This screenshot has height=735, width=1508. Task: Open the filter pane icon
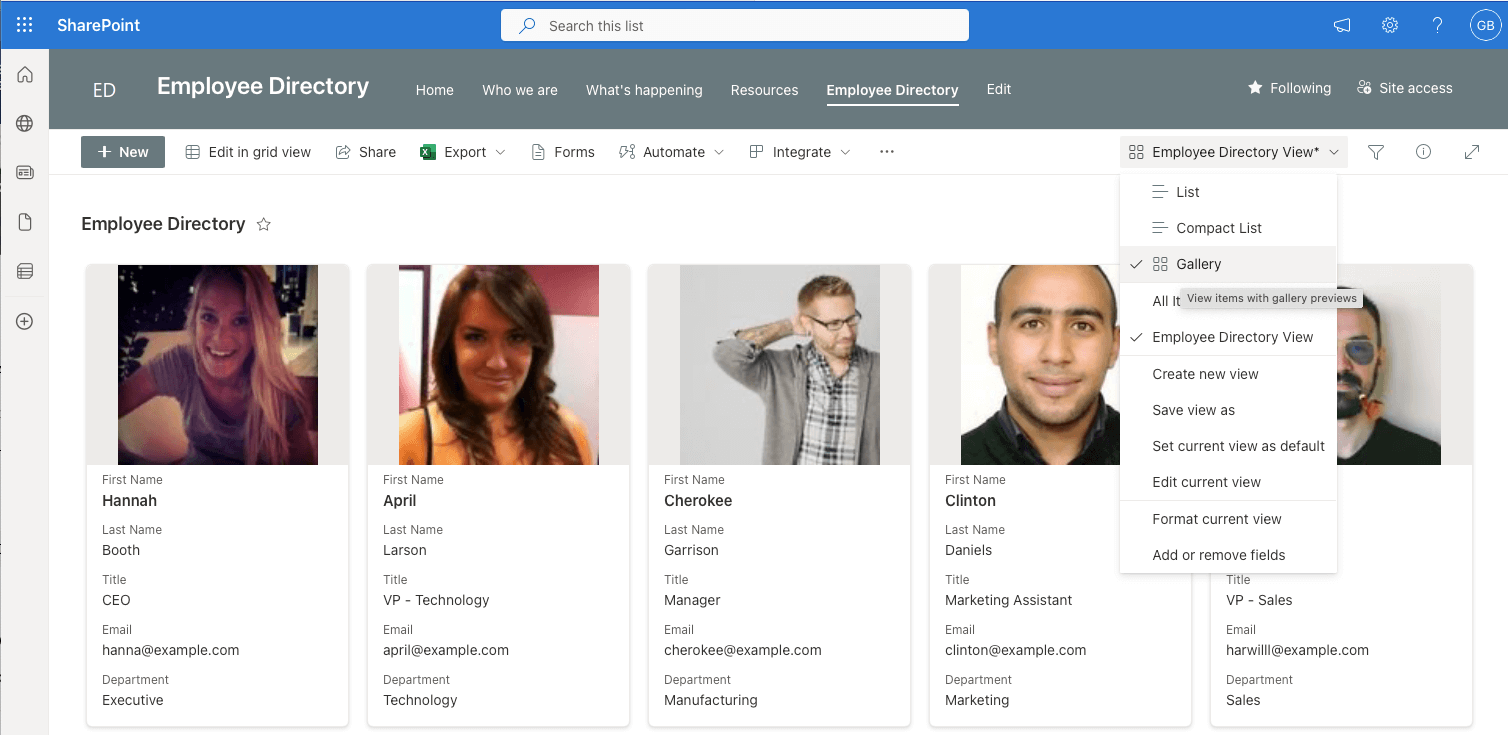click(x=1375, y=152)
